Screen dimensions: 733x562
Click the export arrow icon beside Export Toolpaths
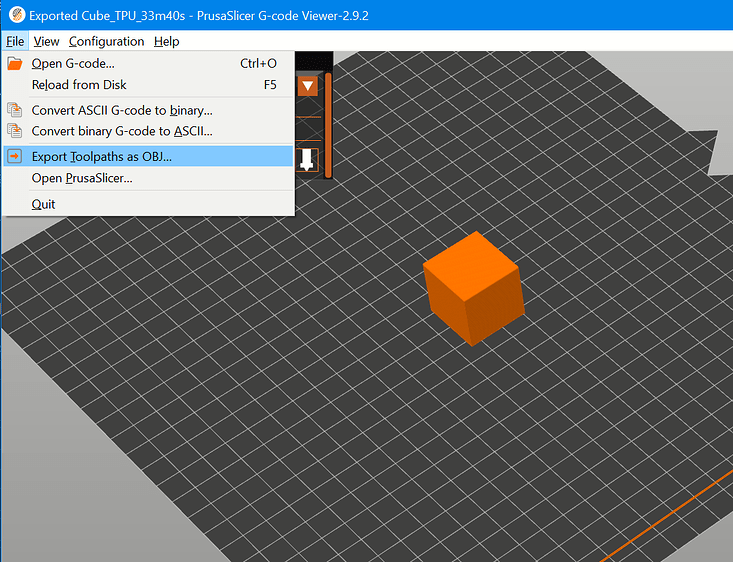click(x=14, y=156)
